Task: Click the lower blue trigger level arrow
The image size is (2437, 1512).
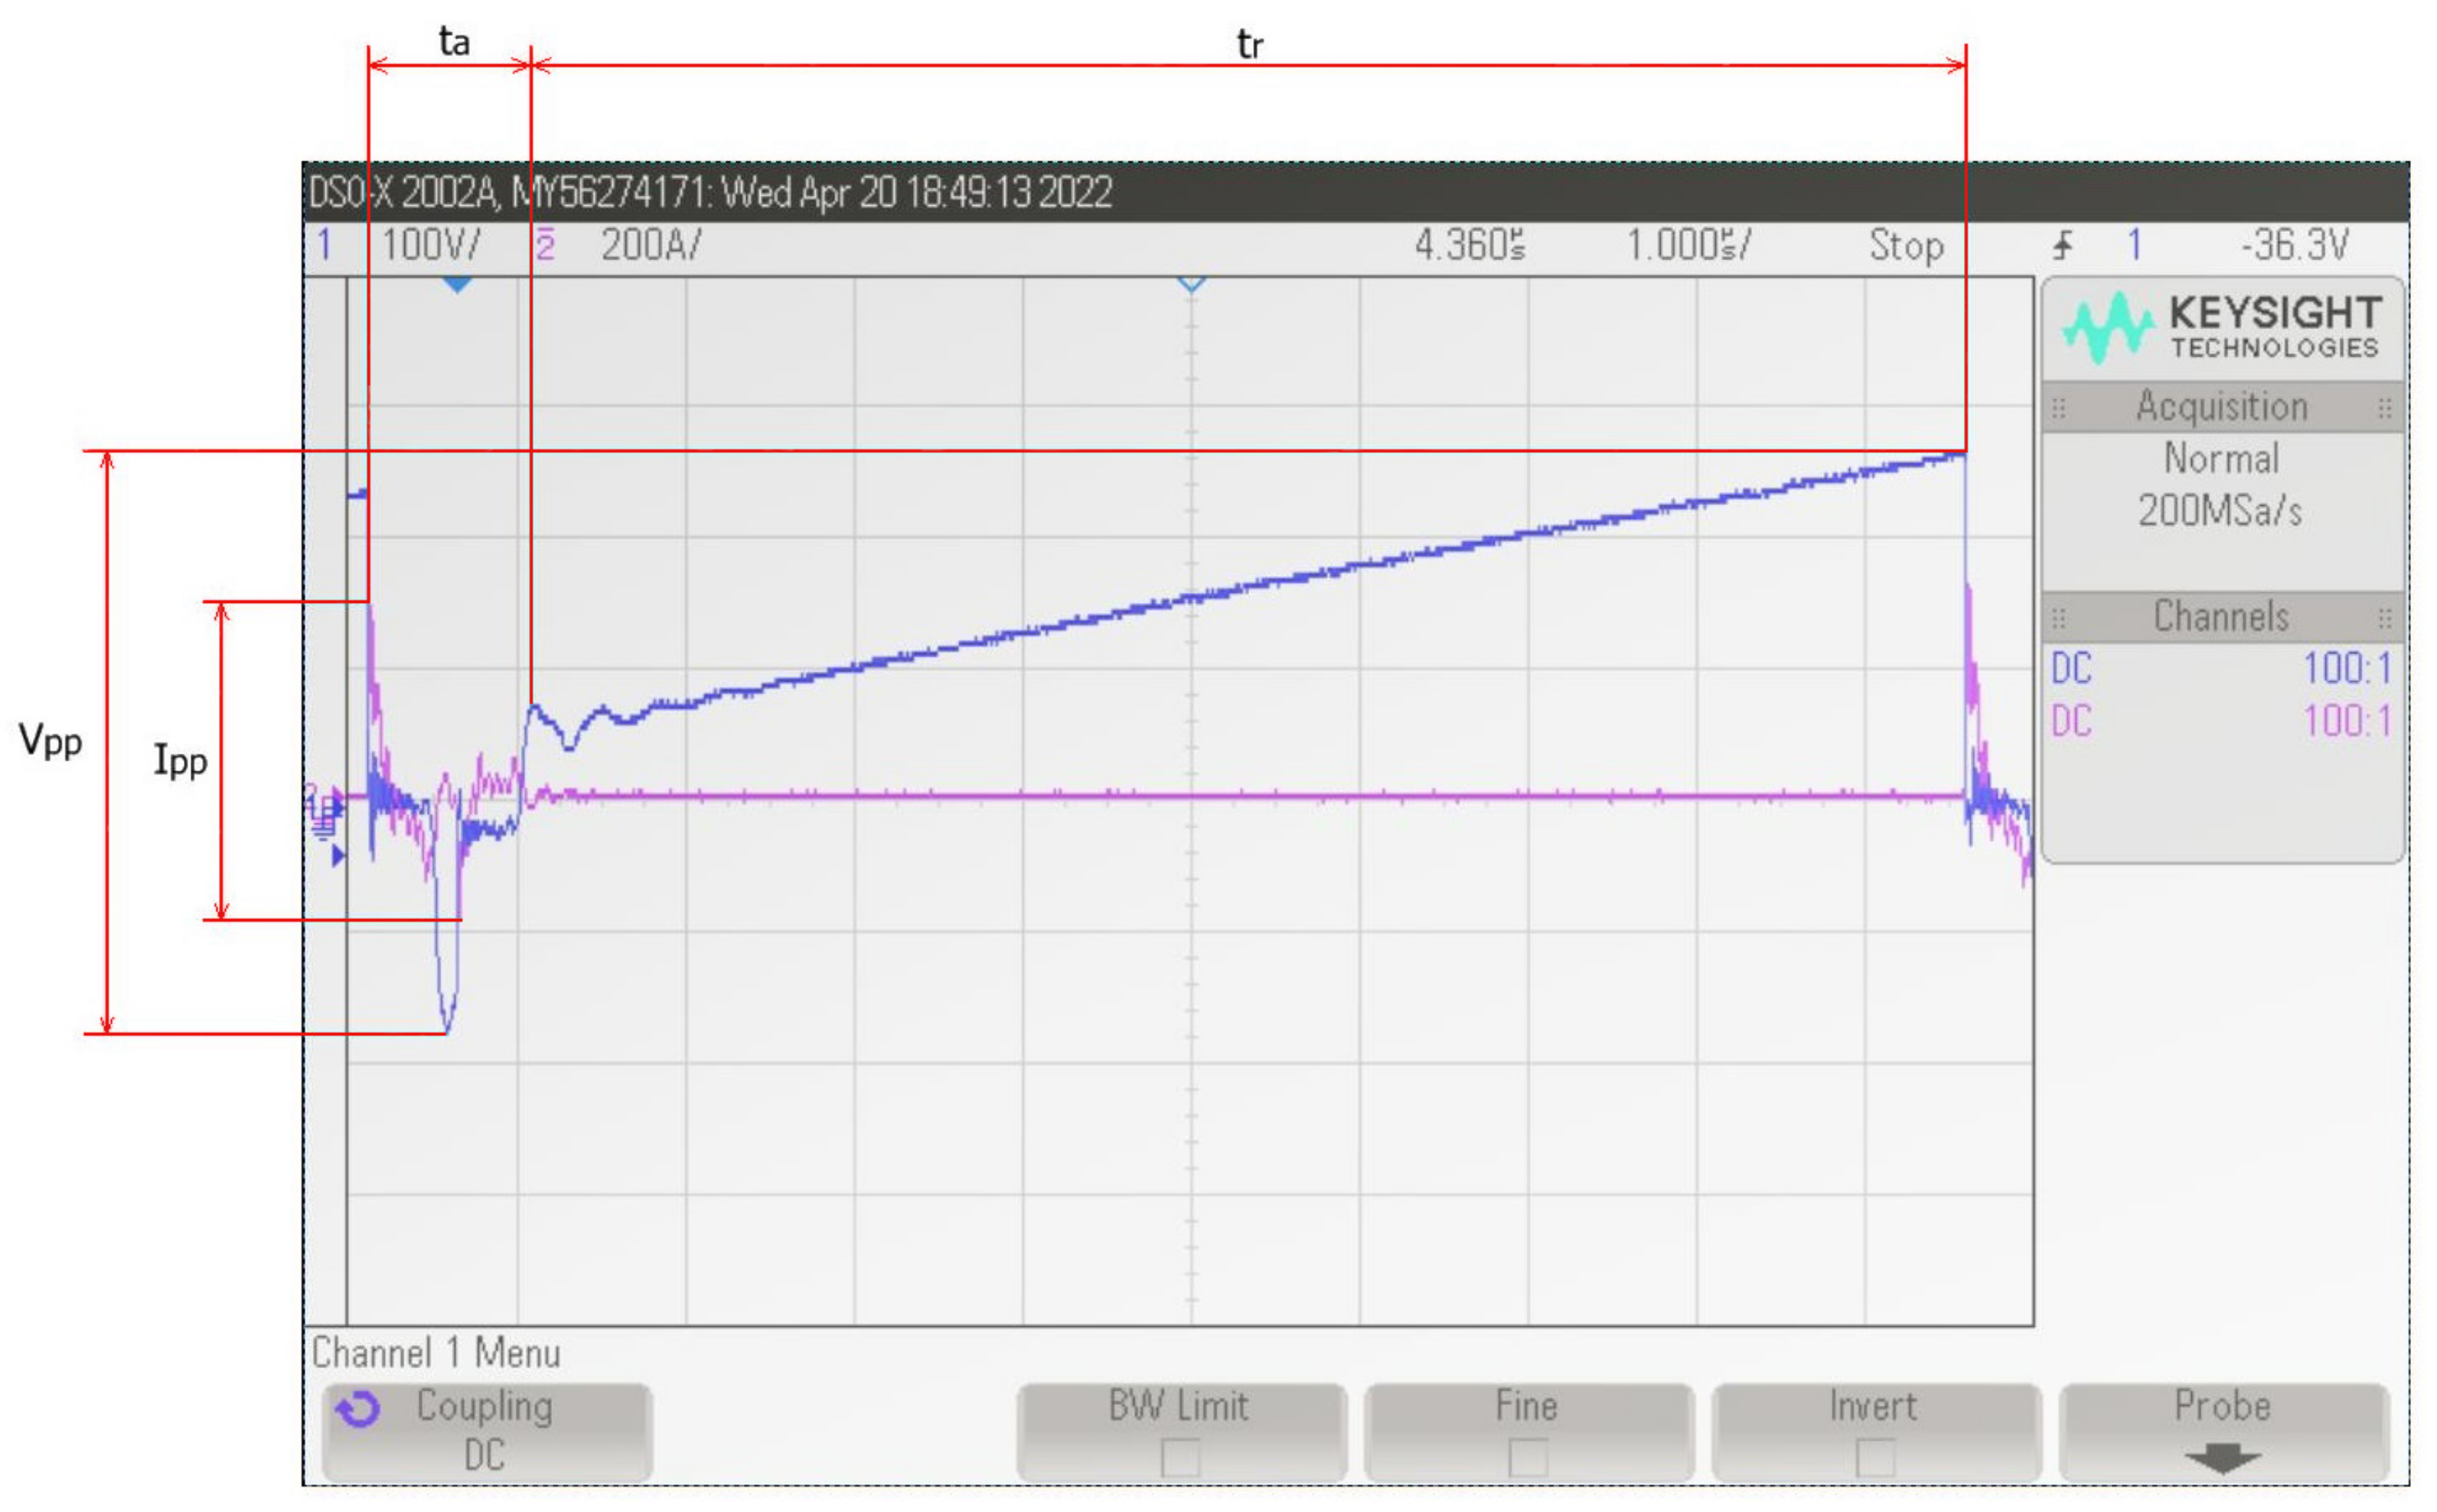Action: [x=338, y=856]
